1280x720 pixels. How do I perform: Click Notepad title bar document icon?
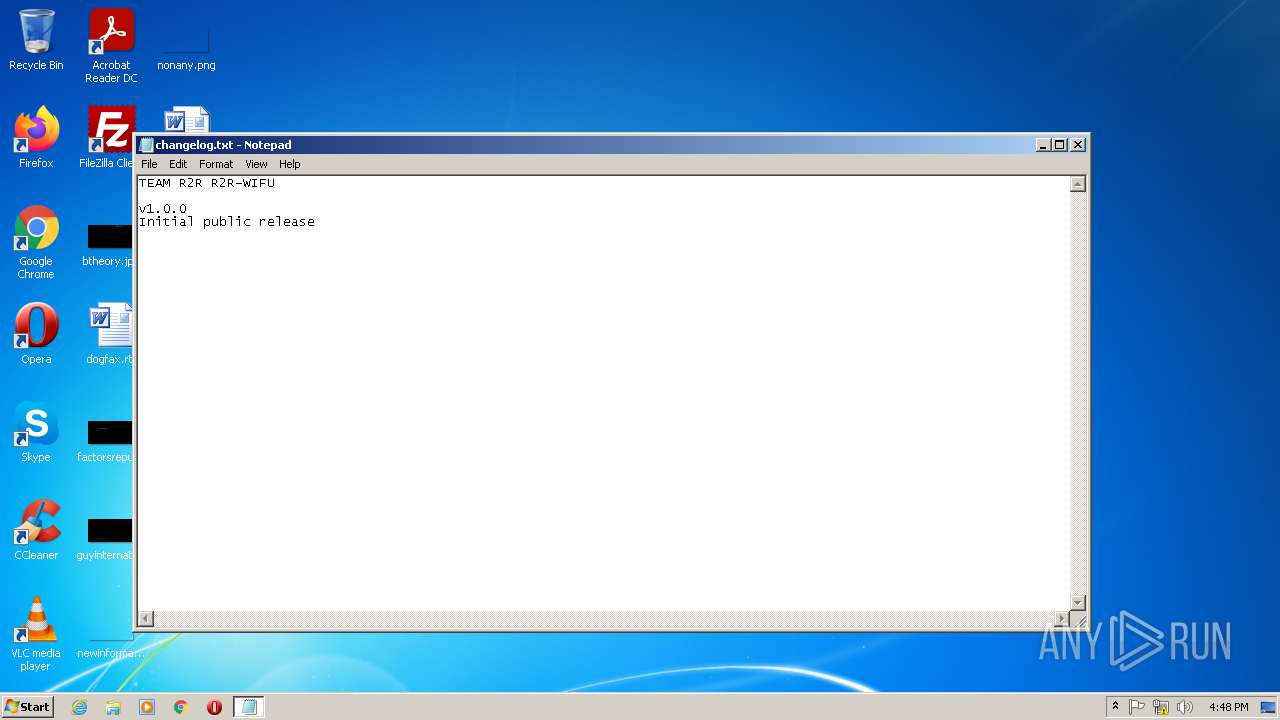(146, 145)
